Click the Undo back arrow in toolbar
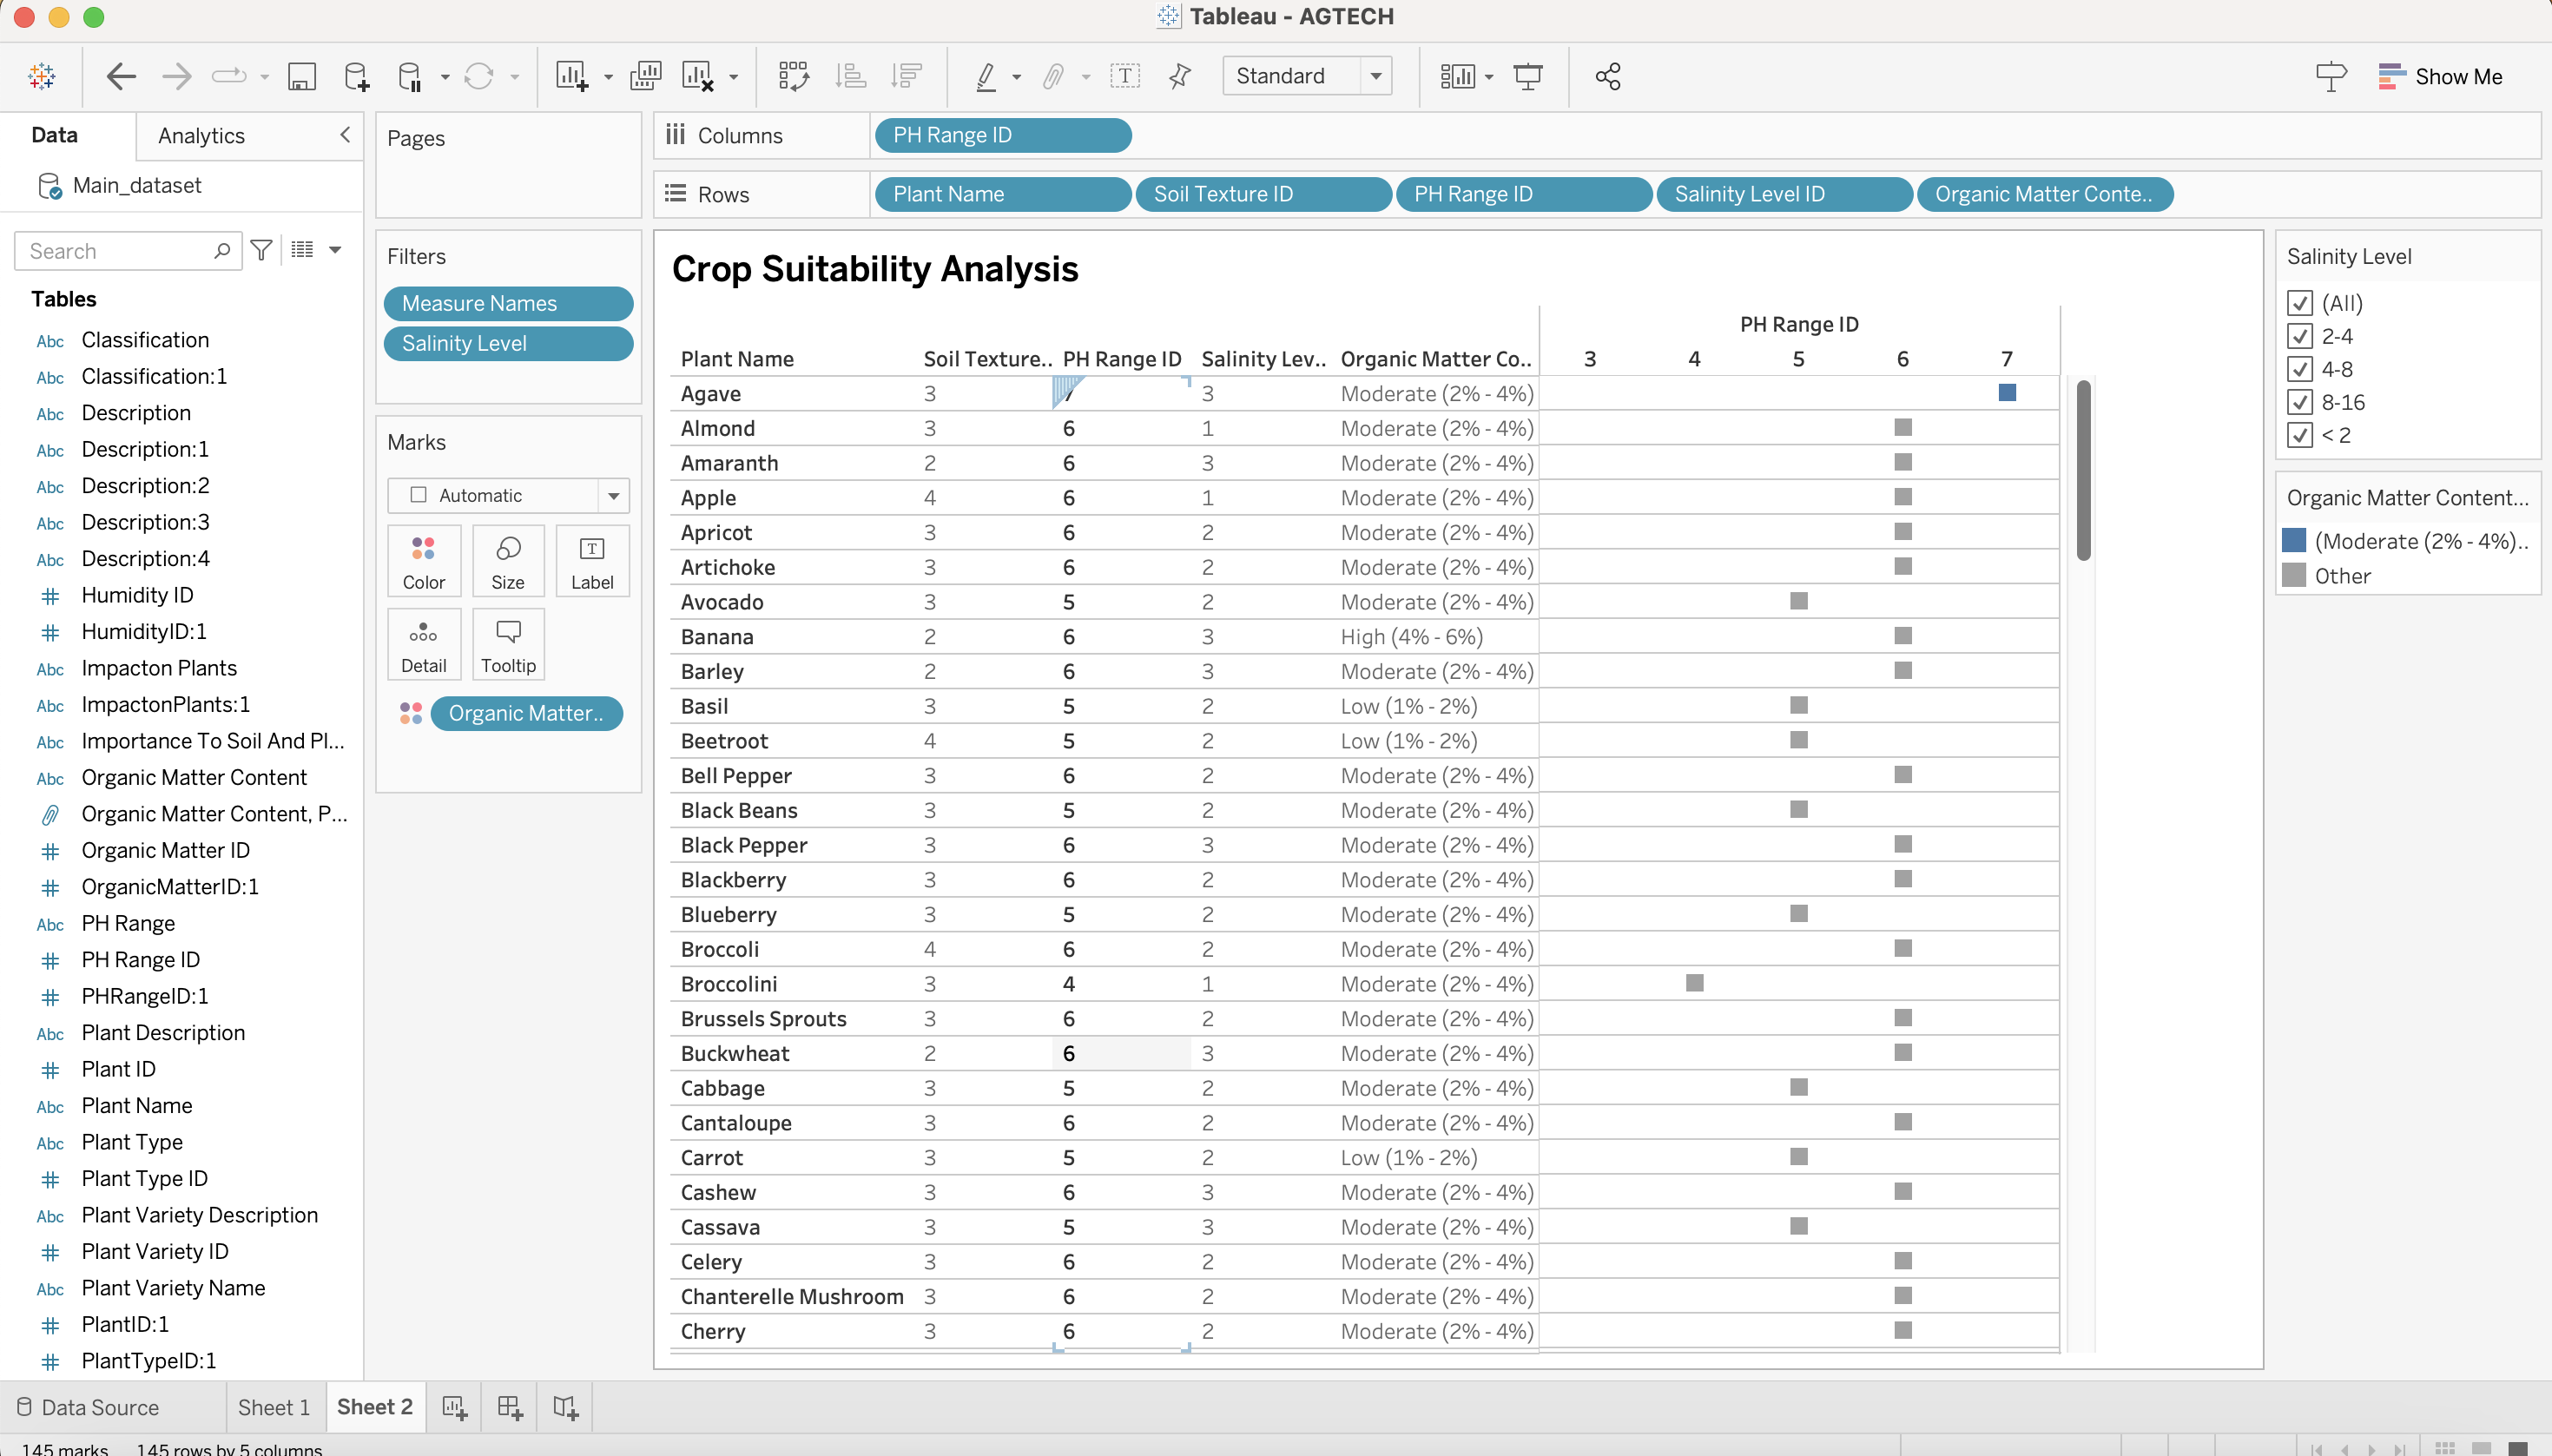 click(121, 76)
